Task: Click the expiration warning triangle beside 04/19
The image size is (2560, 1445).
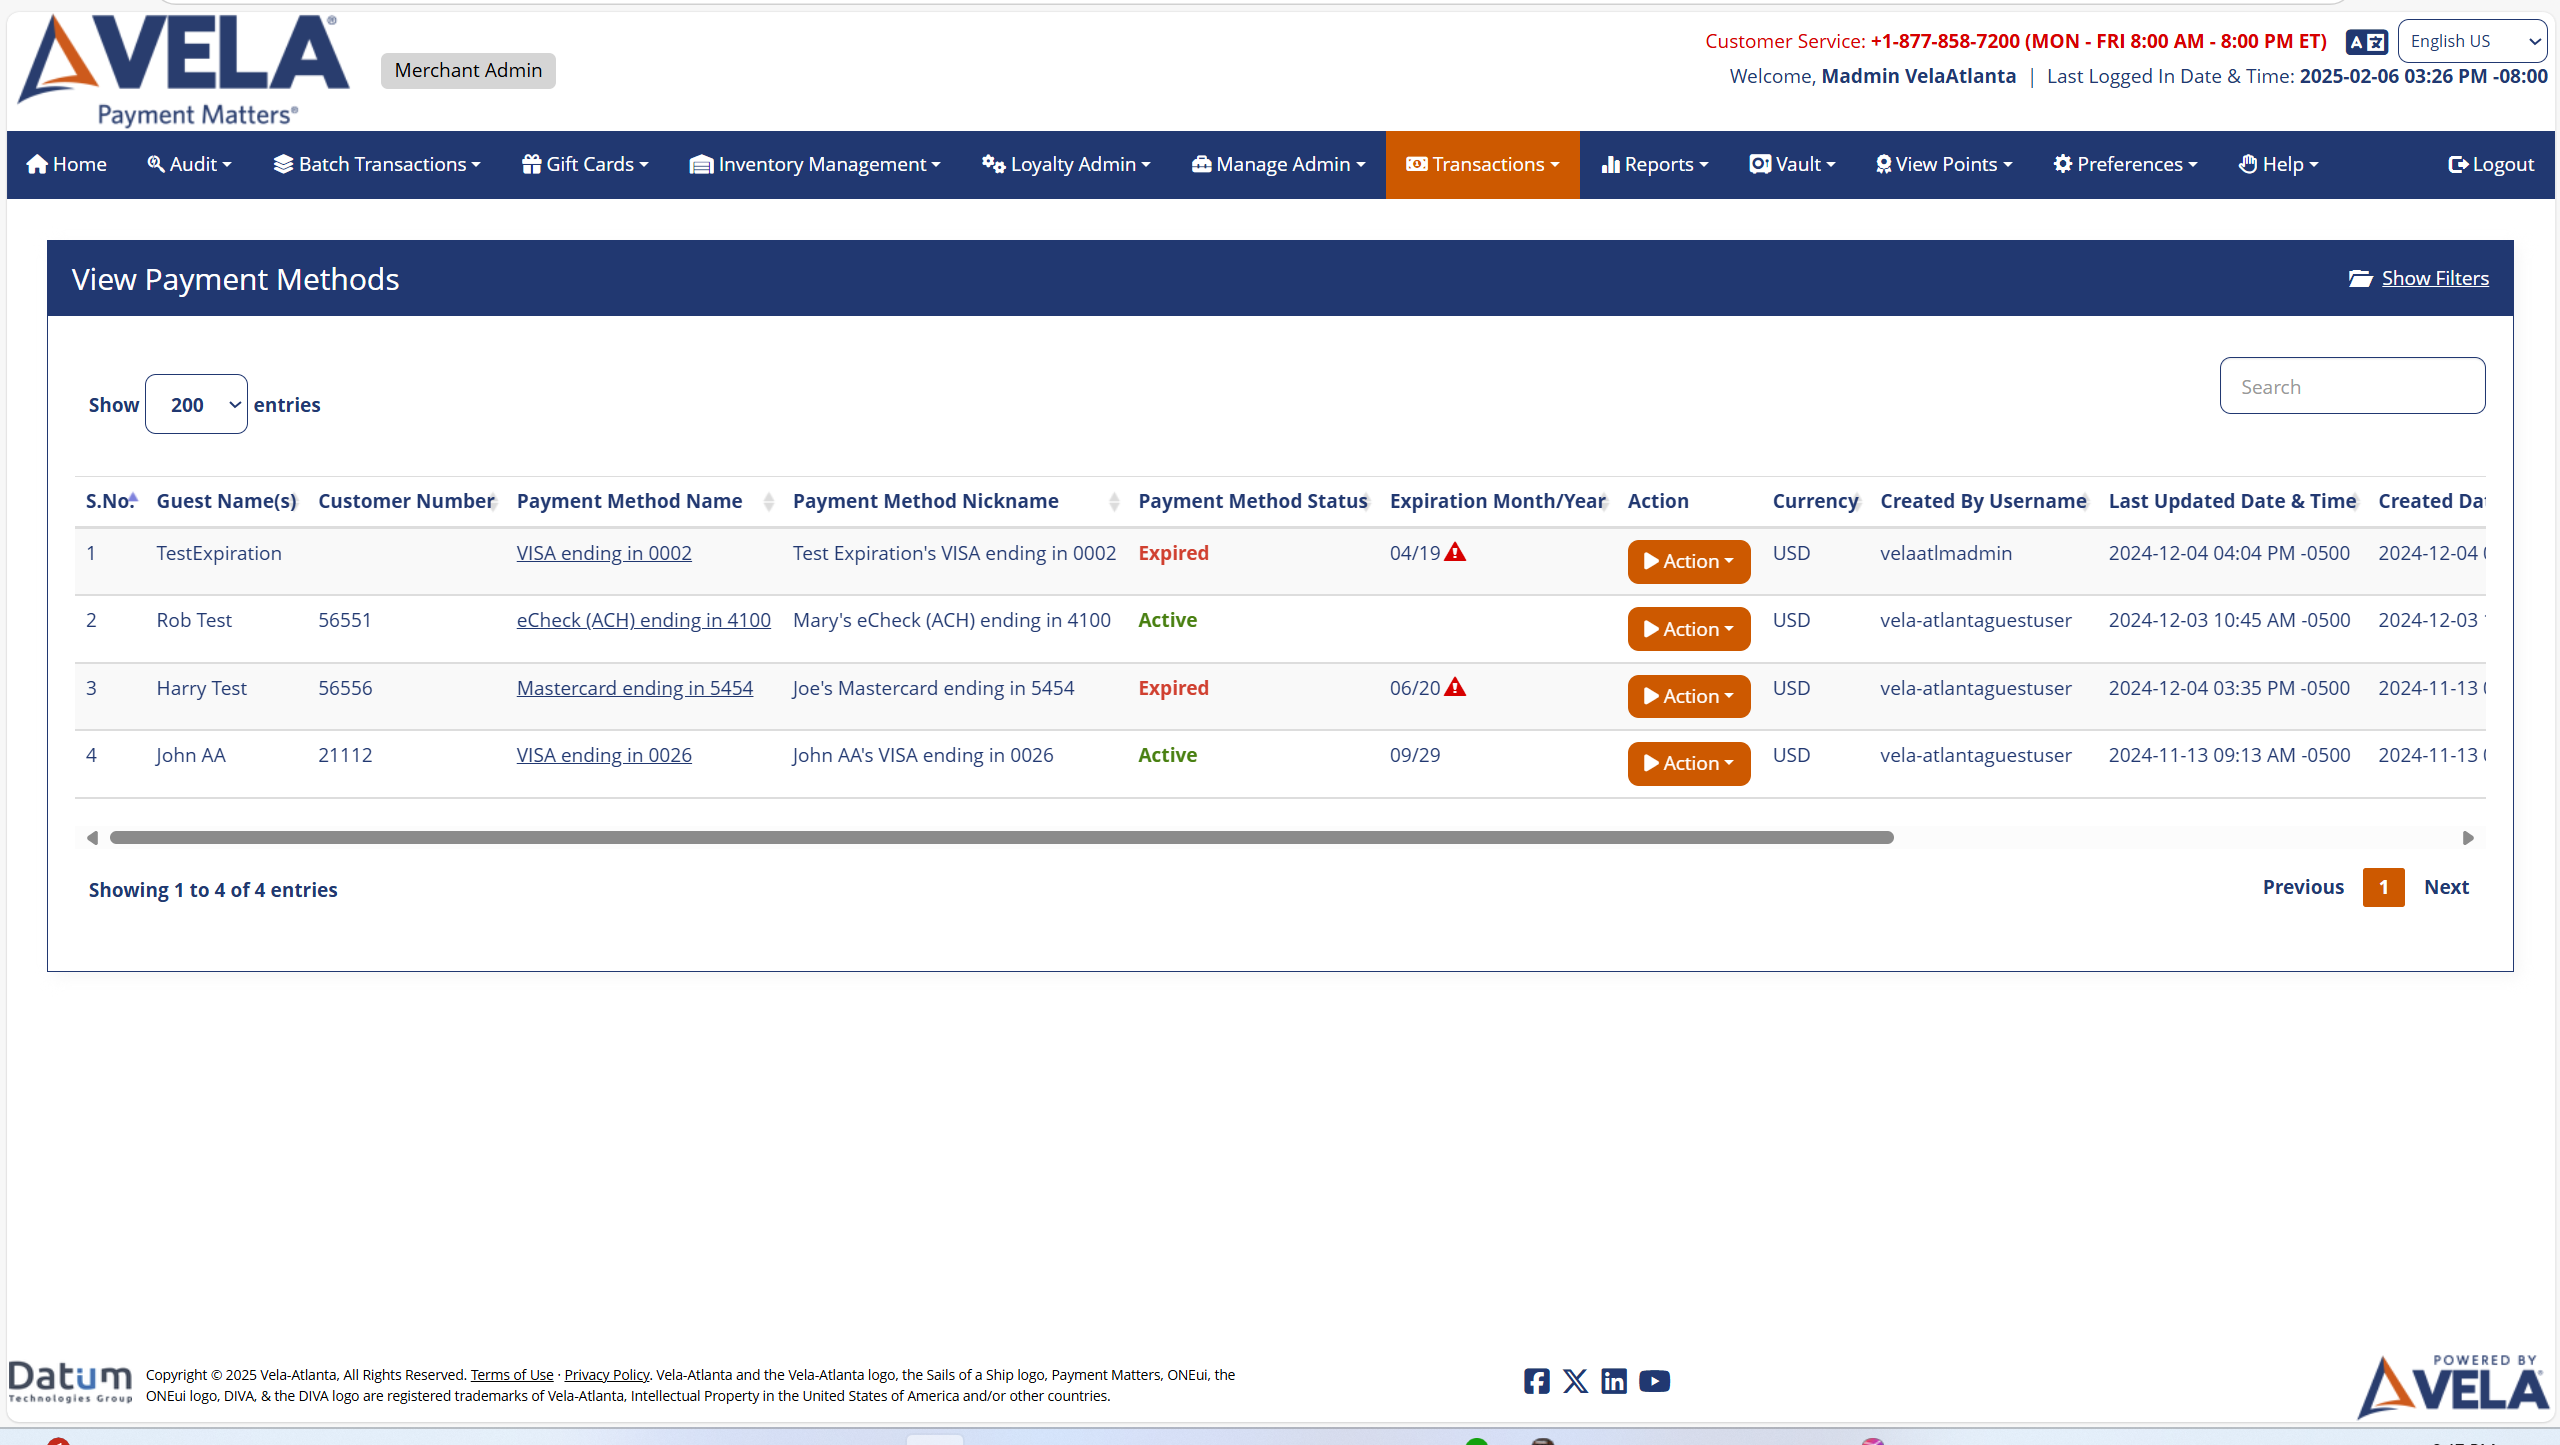Action: pos(1455,551)
